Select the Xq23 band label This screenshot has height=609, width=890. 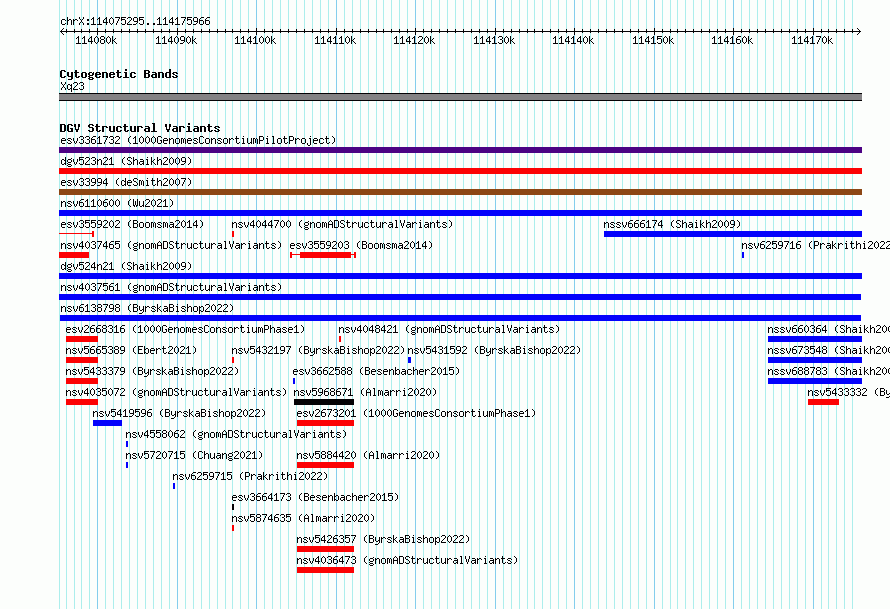(x=72, y=86)
